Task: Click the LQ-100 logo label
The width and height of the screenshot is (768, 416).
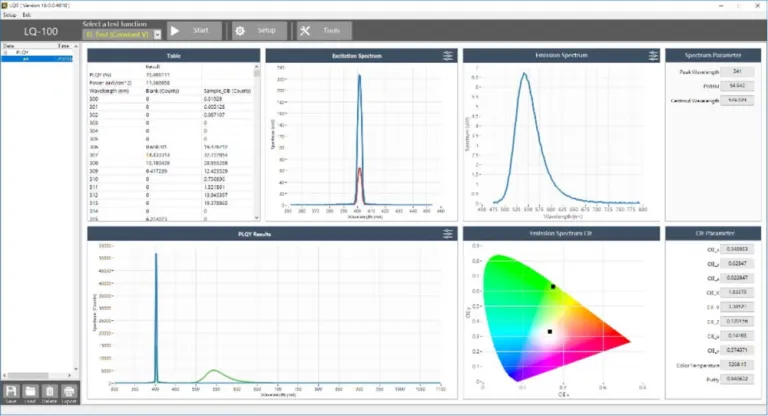Action: point(41,31)
